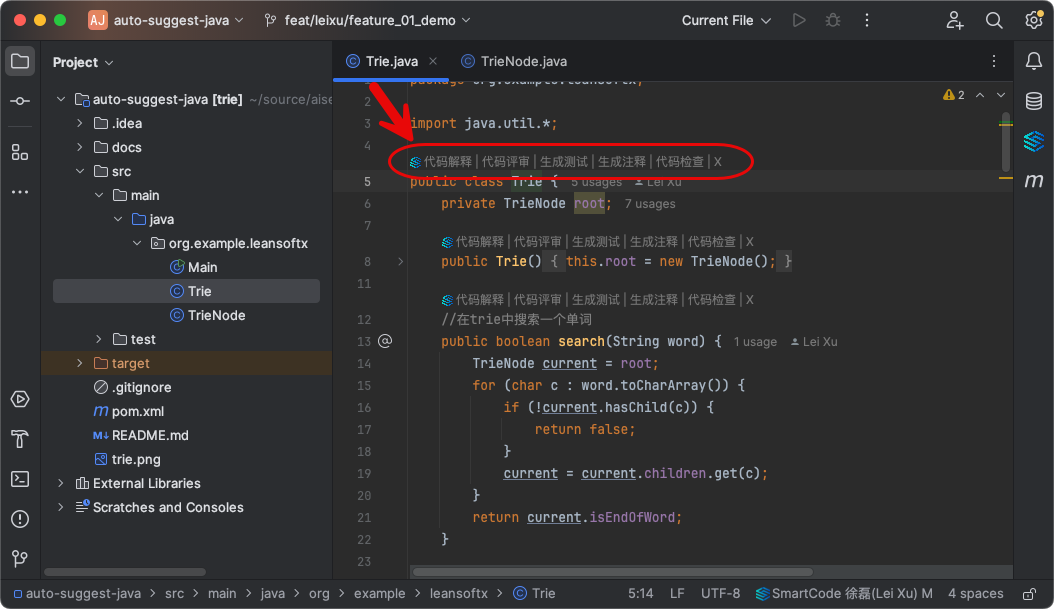Click the project panel horizontal scrollbar
Viewport: 1054px width, 609px height.
pyautogui.click(x=125, y=572)
